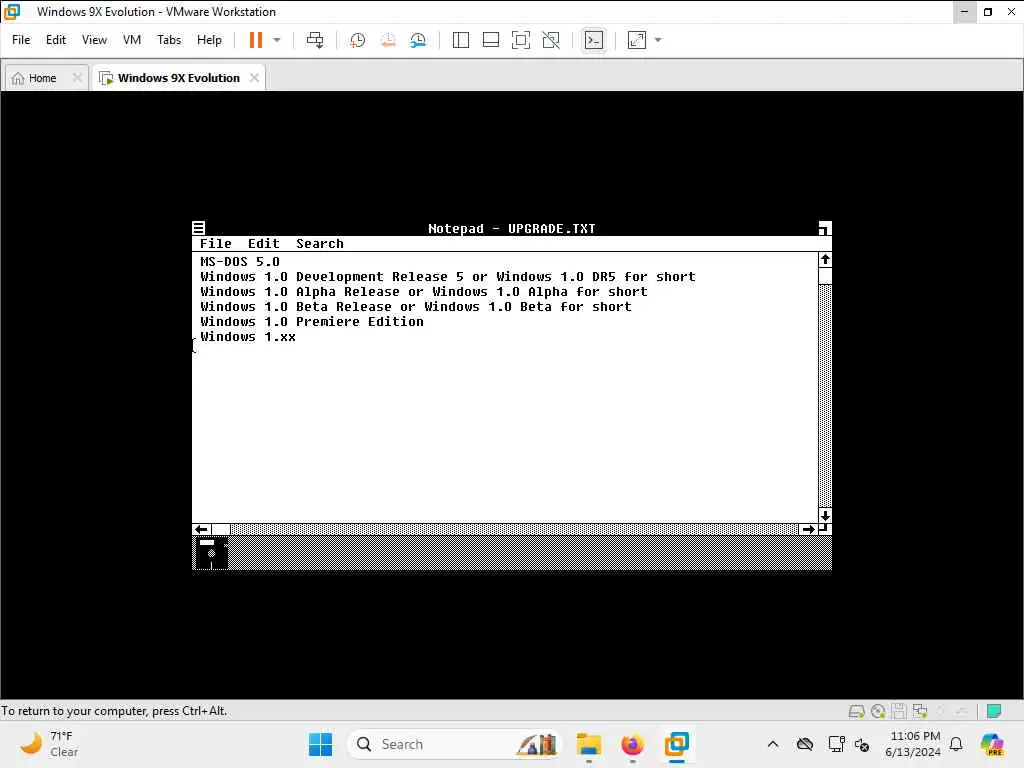Open the Windows Start menu

[x=320, y=744]
